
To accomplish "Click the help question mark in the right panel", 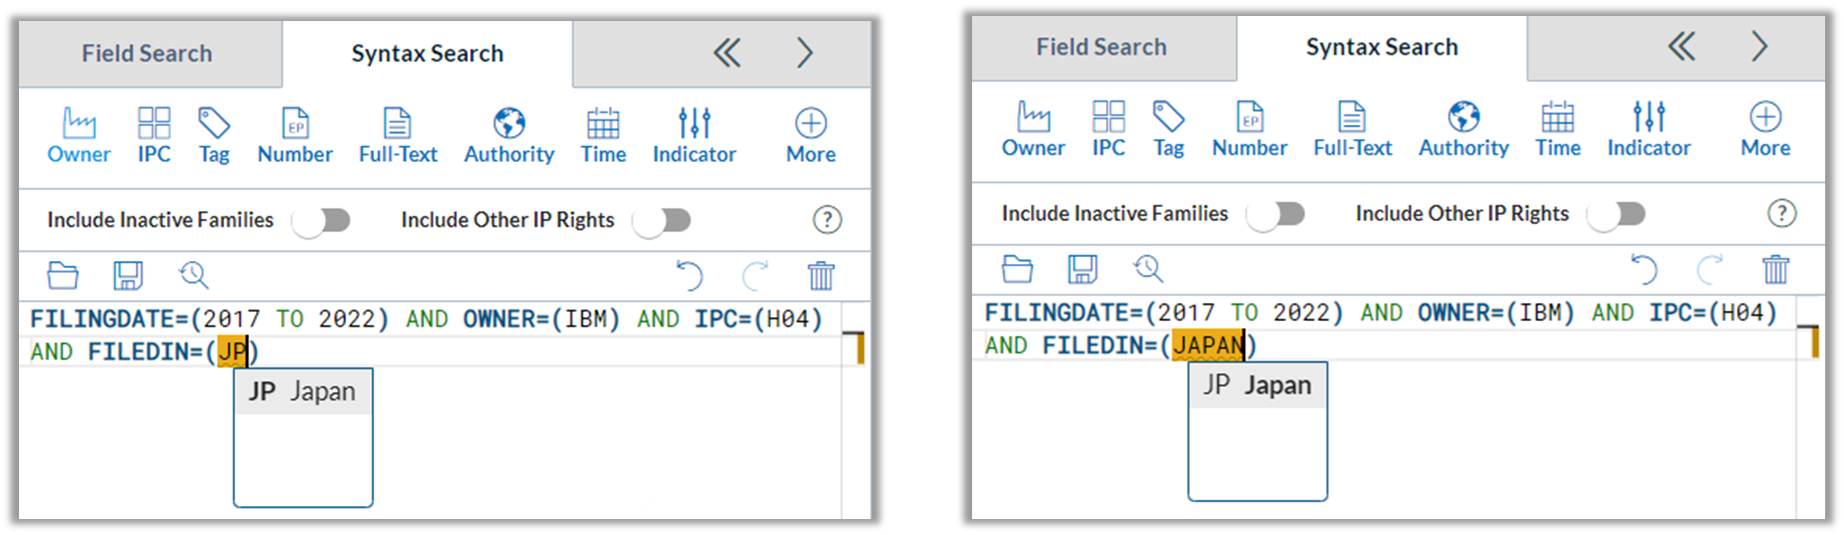I will coord(1781,213).
